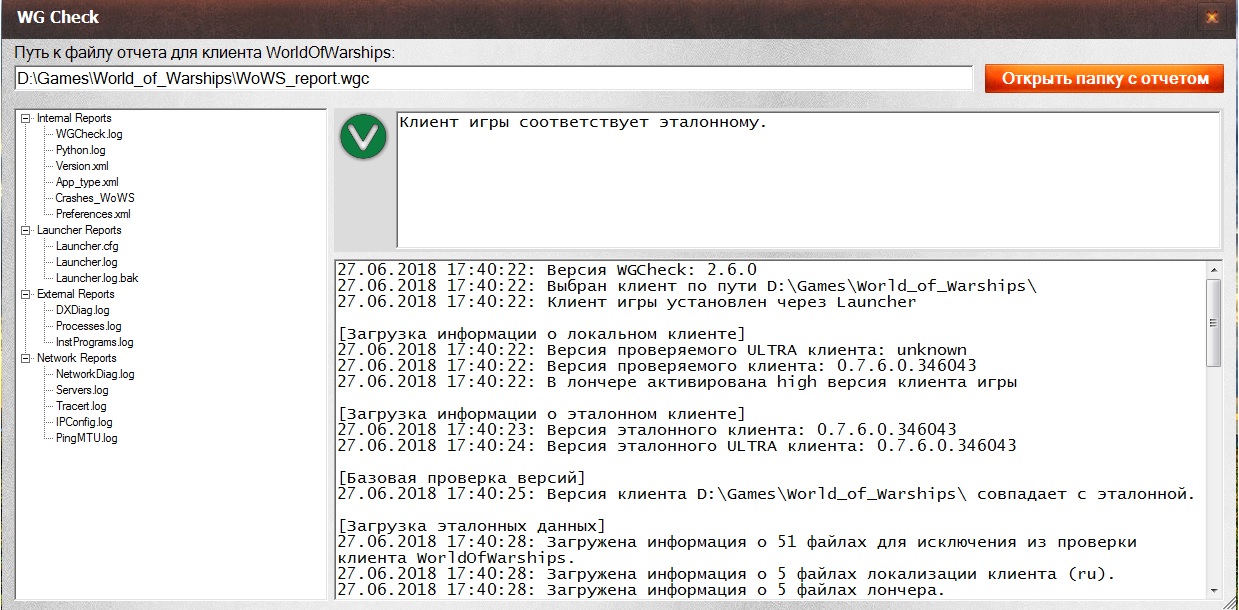
Task: Select IPConfig.log report
Action: pyautogui.click(x=84, y=422)
